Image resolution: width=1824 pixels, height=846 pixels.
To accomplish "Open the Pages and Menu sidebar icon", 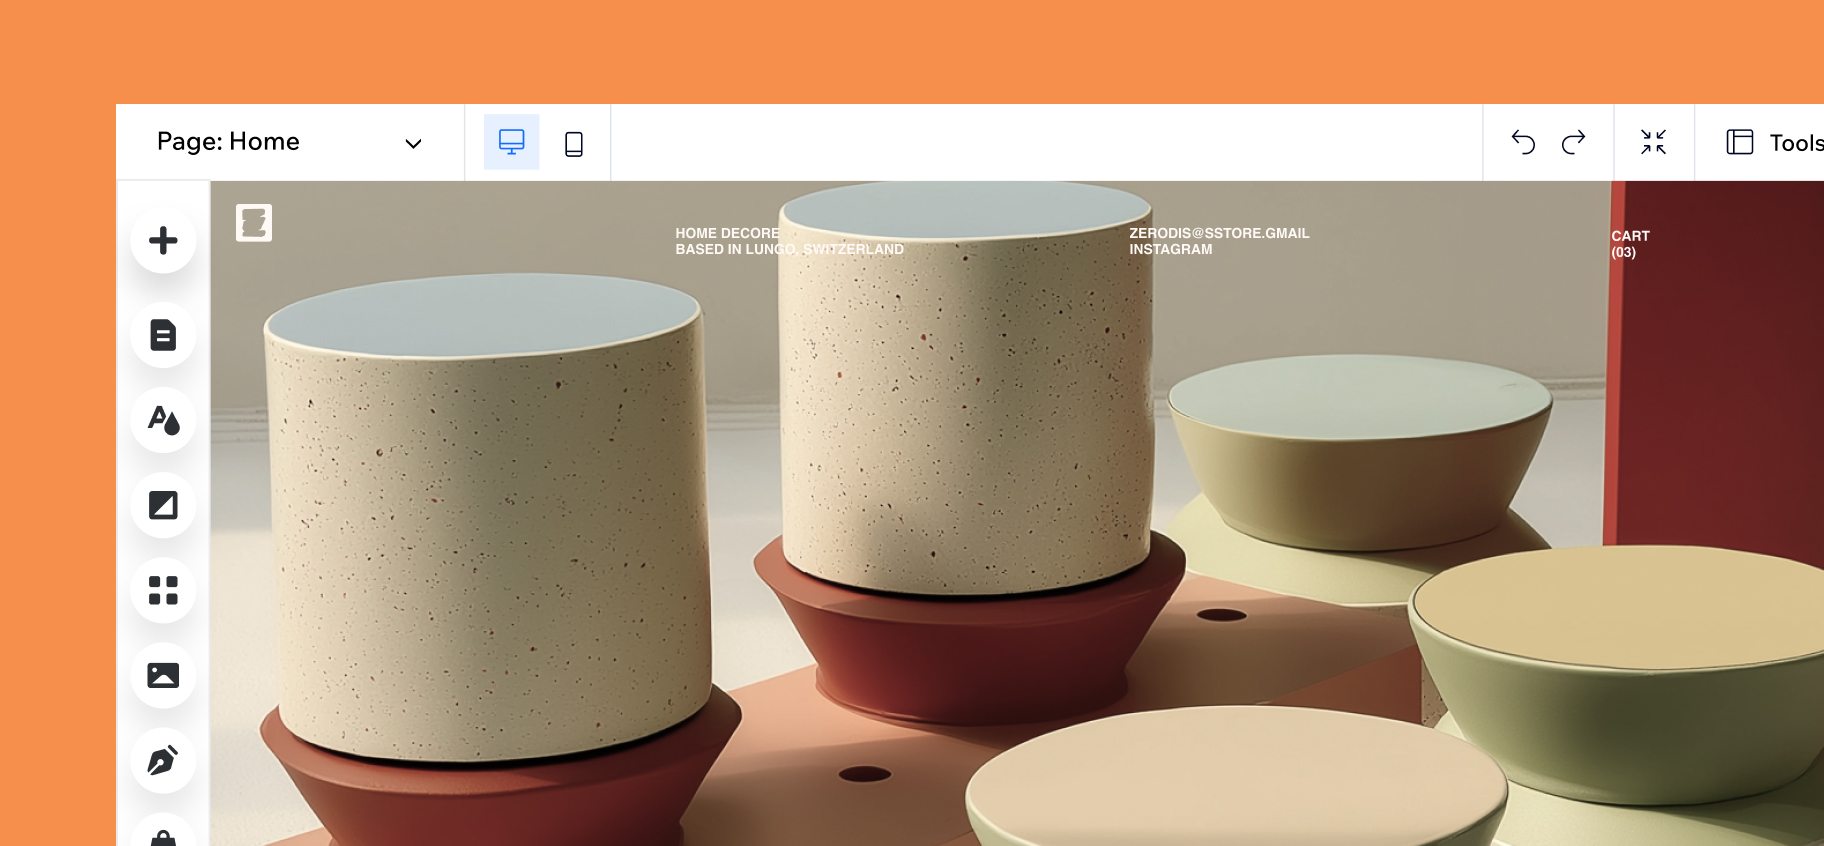I will (163, 335).
